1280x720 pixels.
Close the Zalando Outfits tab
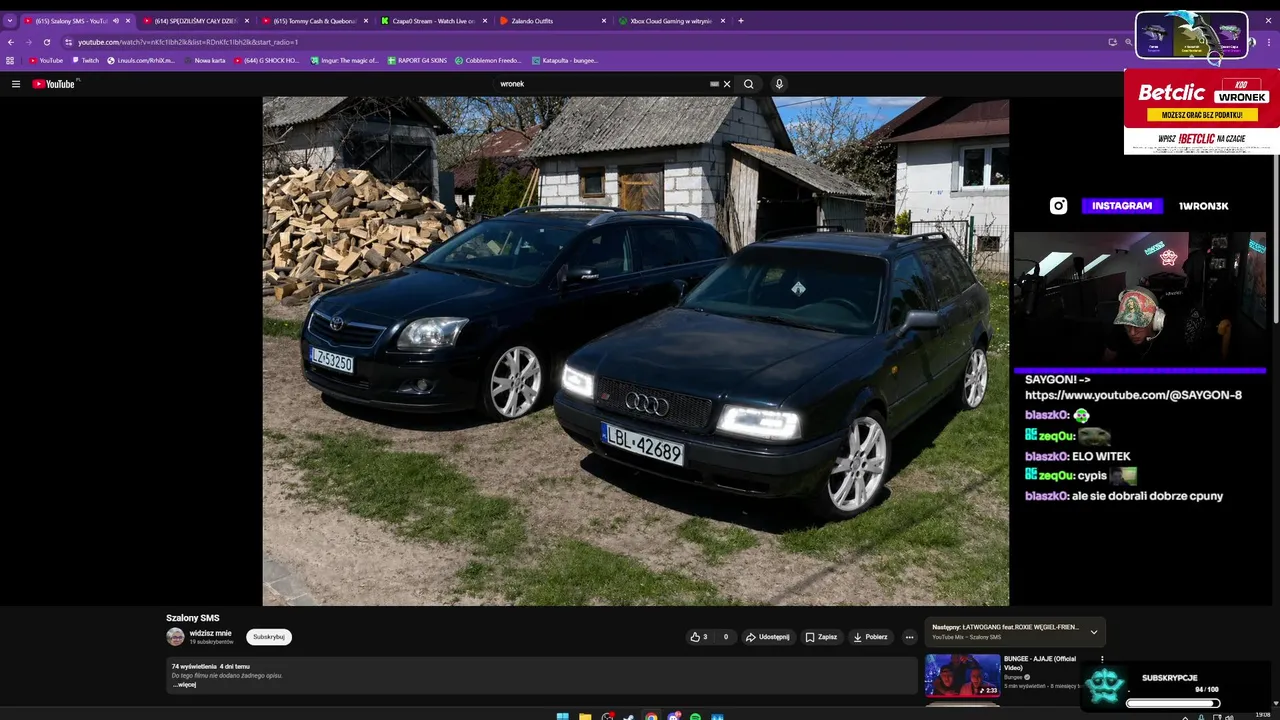tap(604, 21)
